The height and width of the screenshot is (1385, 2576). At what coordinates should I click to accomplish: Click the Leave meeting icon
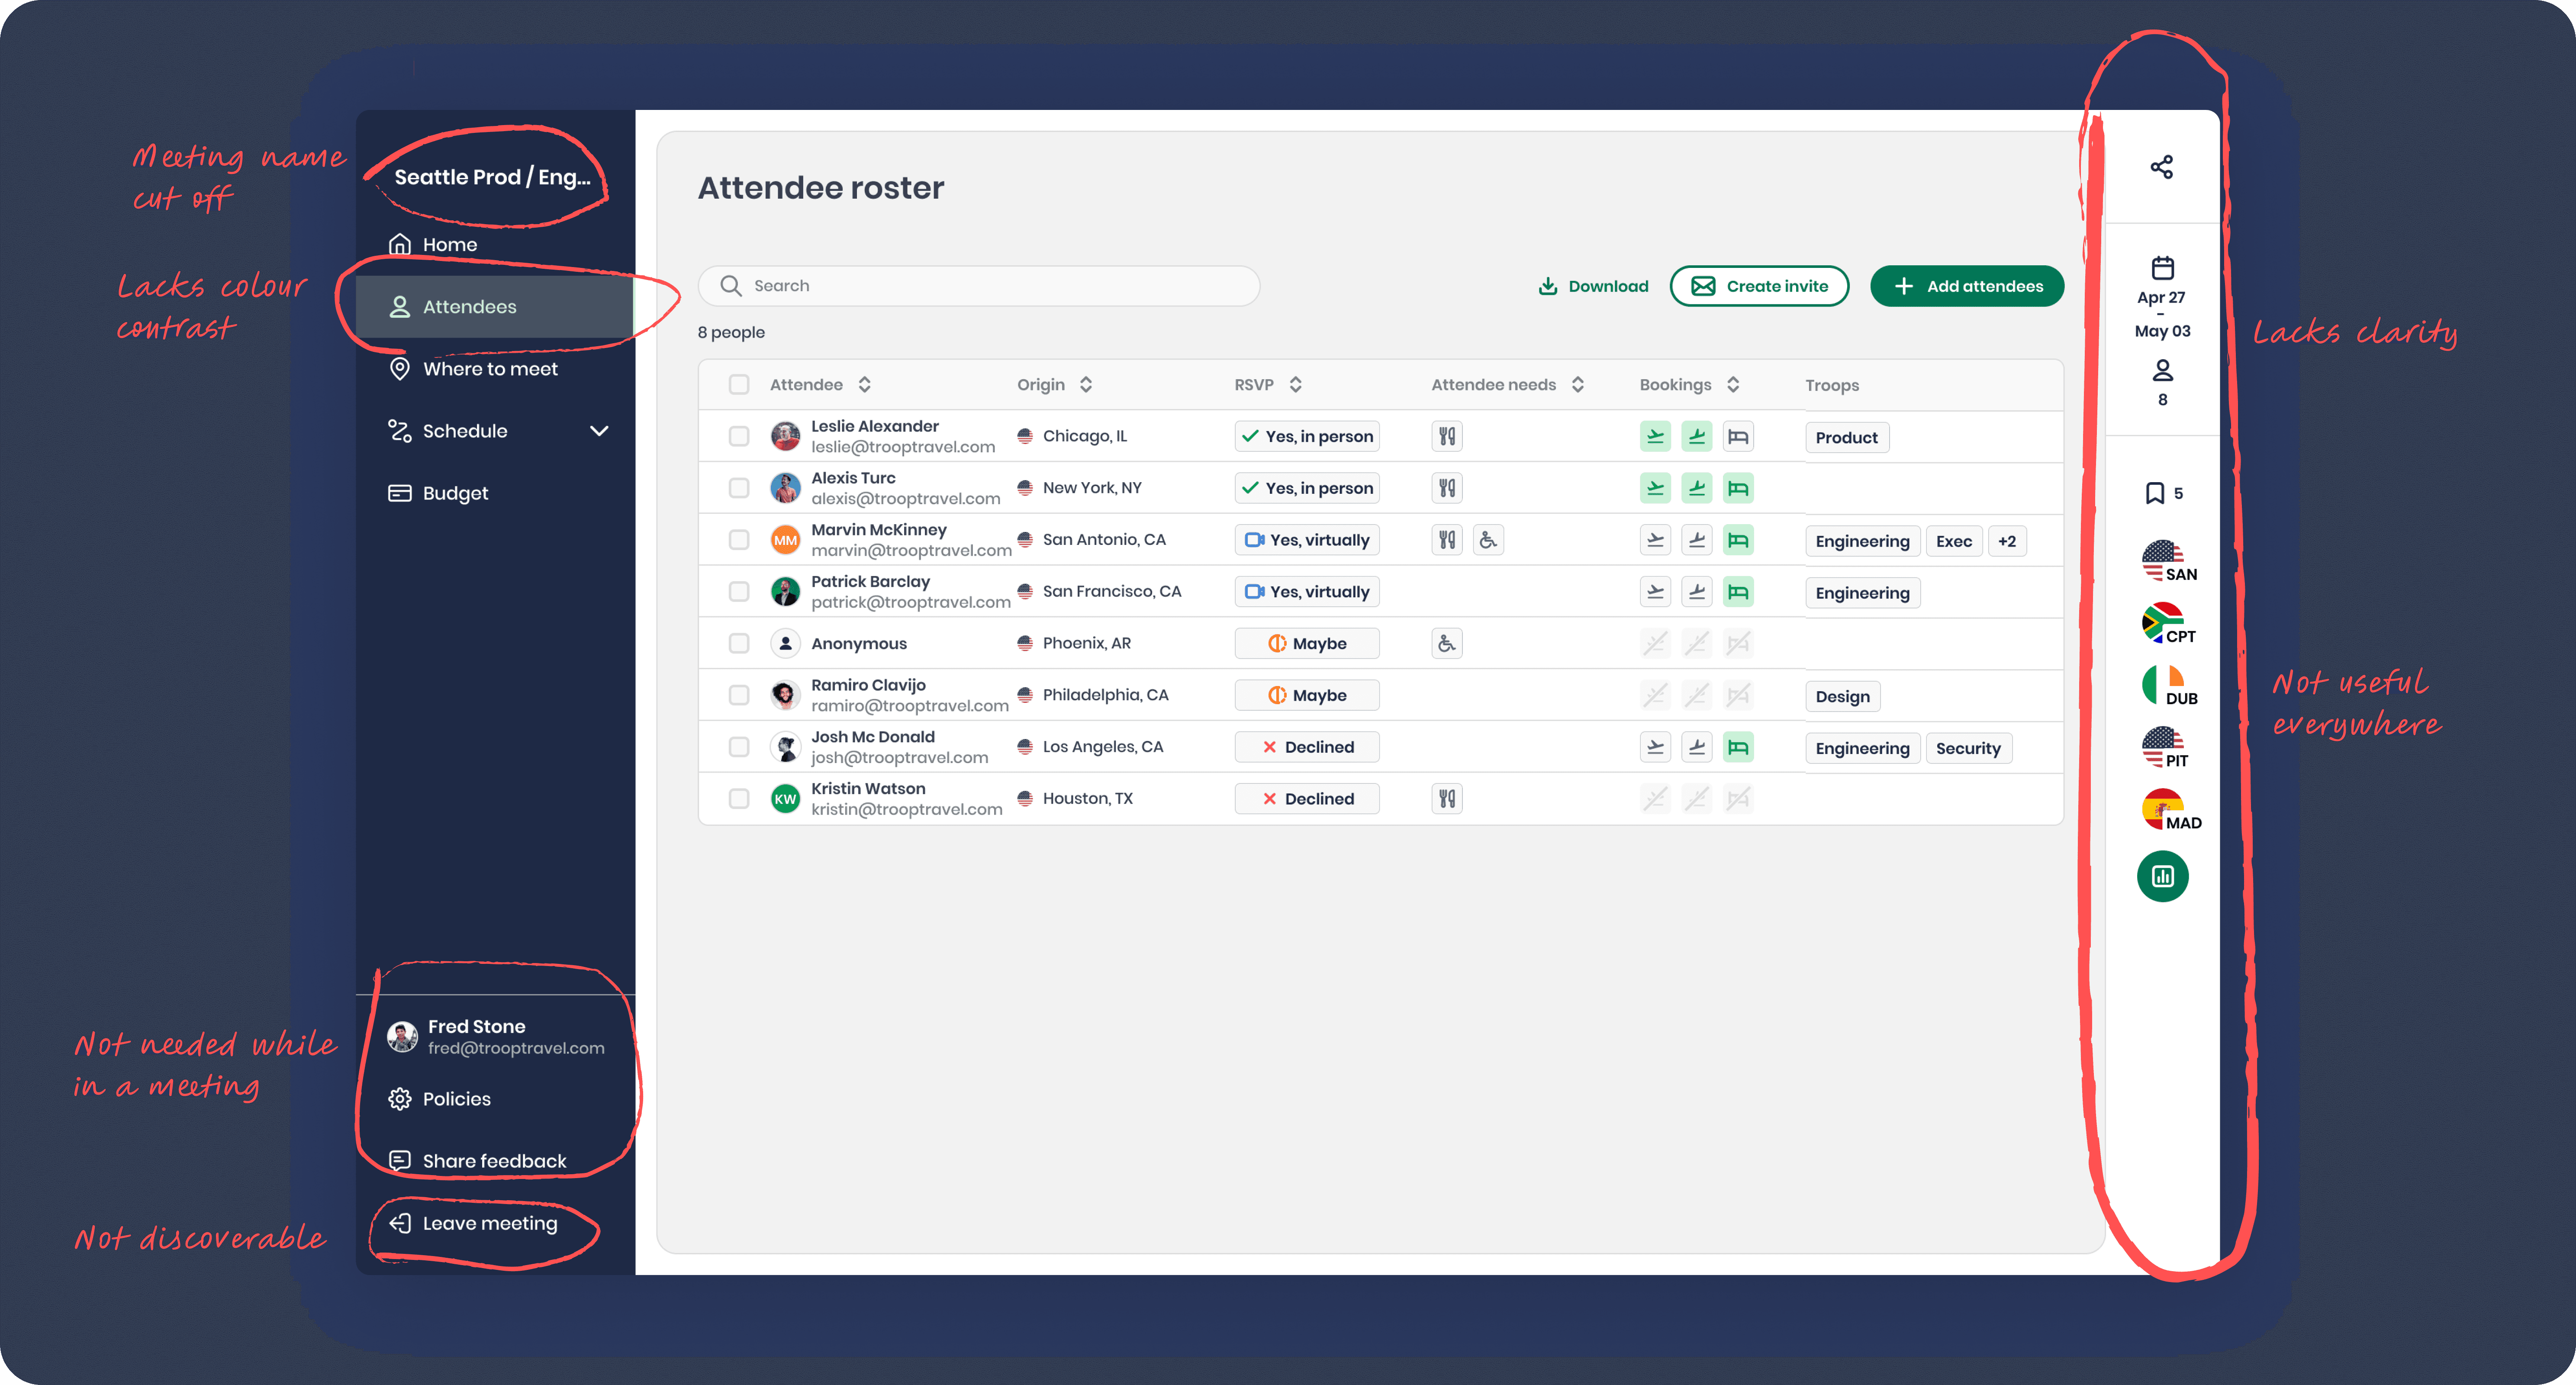(x=400, y=1223)
